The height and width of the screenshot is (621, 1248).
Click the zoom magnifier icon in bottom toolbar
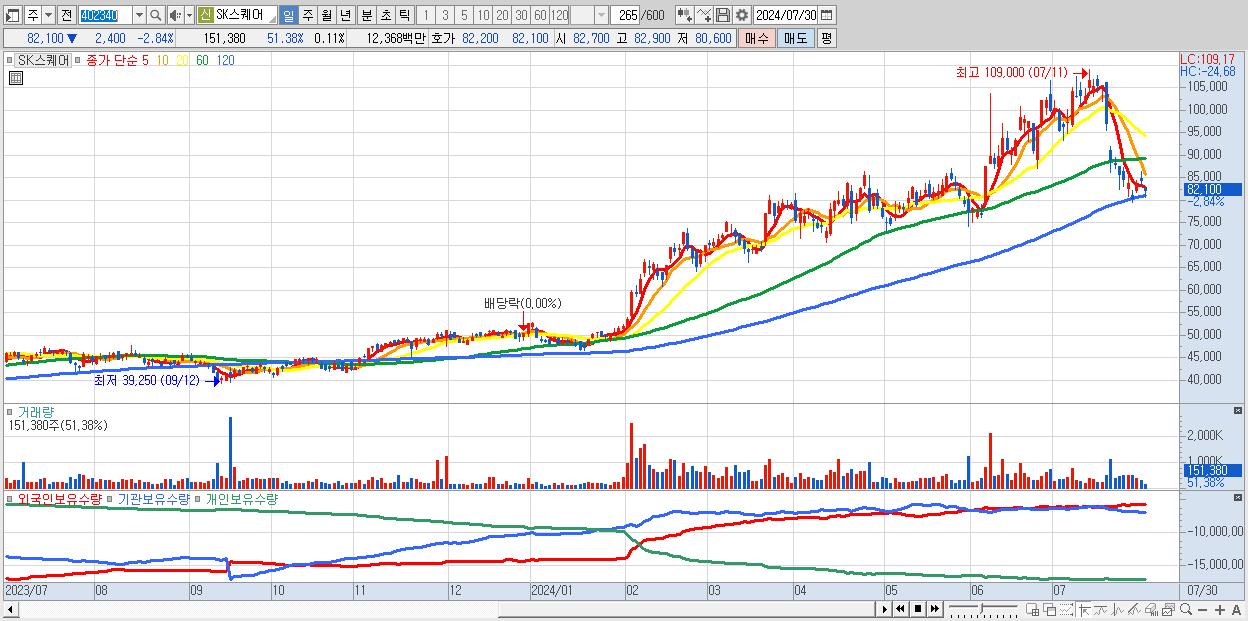tap(1186, 609)
